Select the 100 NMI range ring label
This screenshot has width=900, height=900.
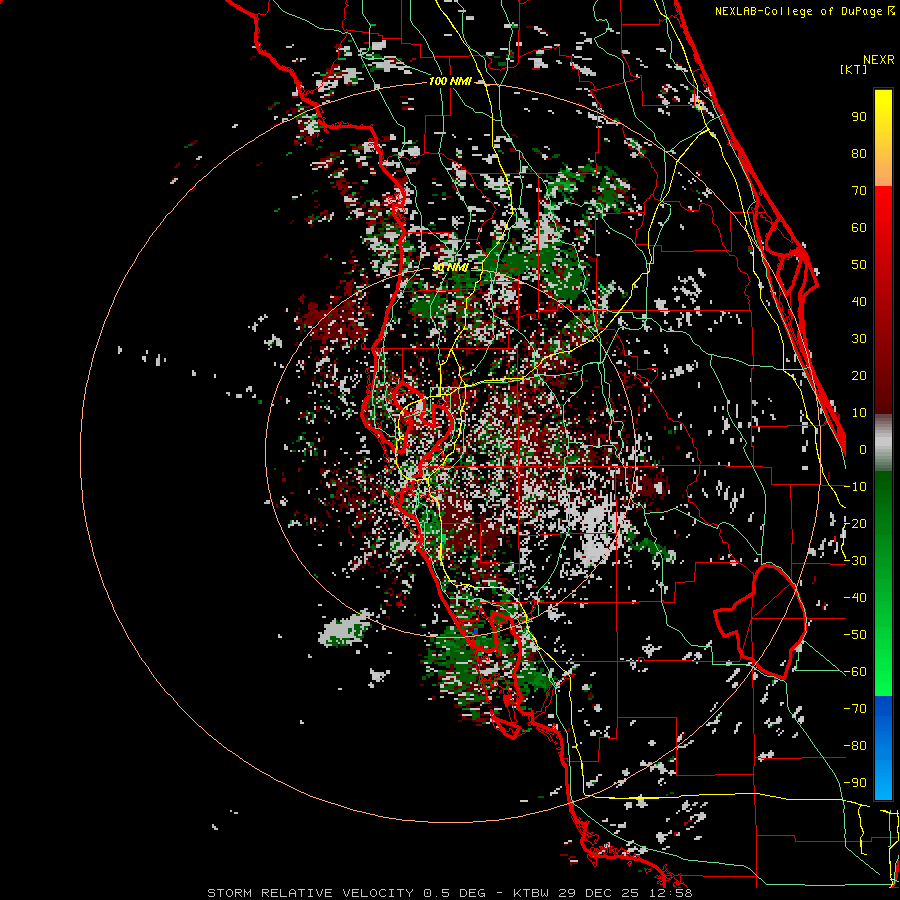point(449,81)
